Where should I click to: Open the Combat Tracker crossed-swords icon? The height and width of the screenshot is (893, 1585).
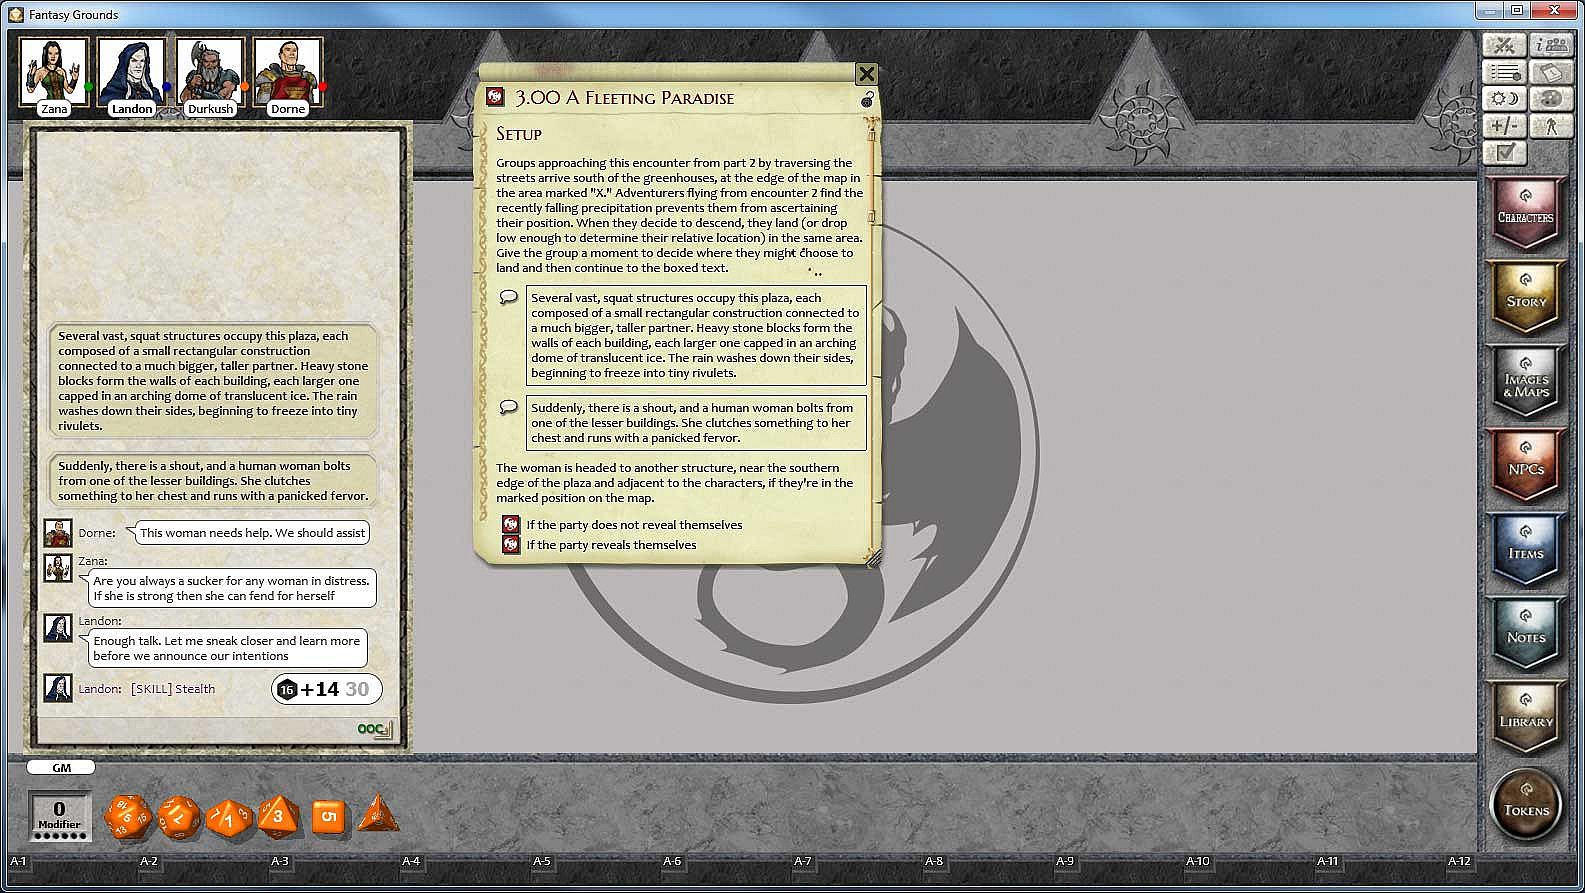coord(1503,46)
